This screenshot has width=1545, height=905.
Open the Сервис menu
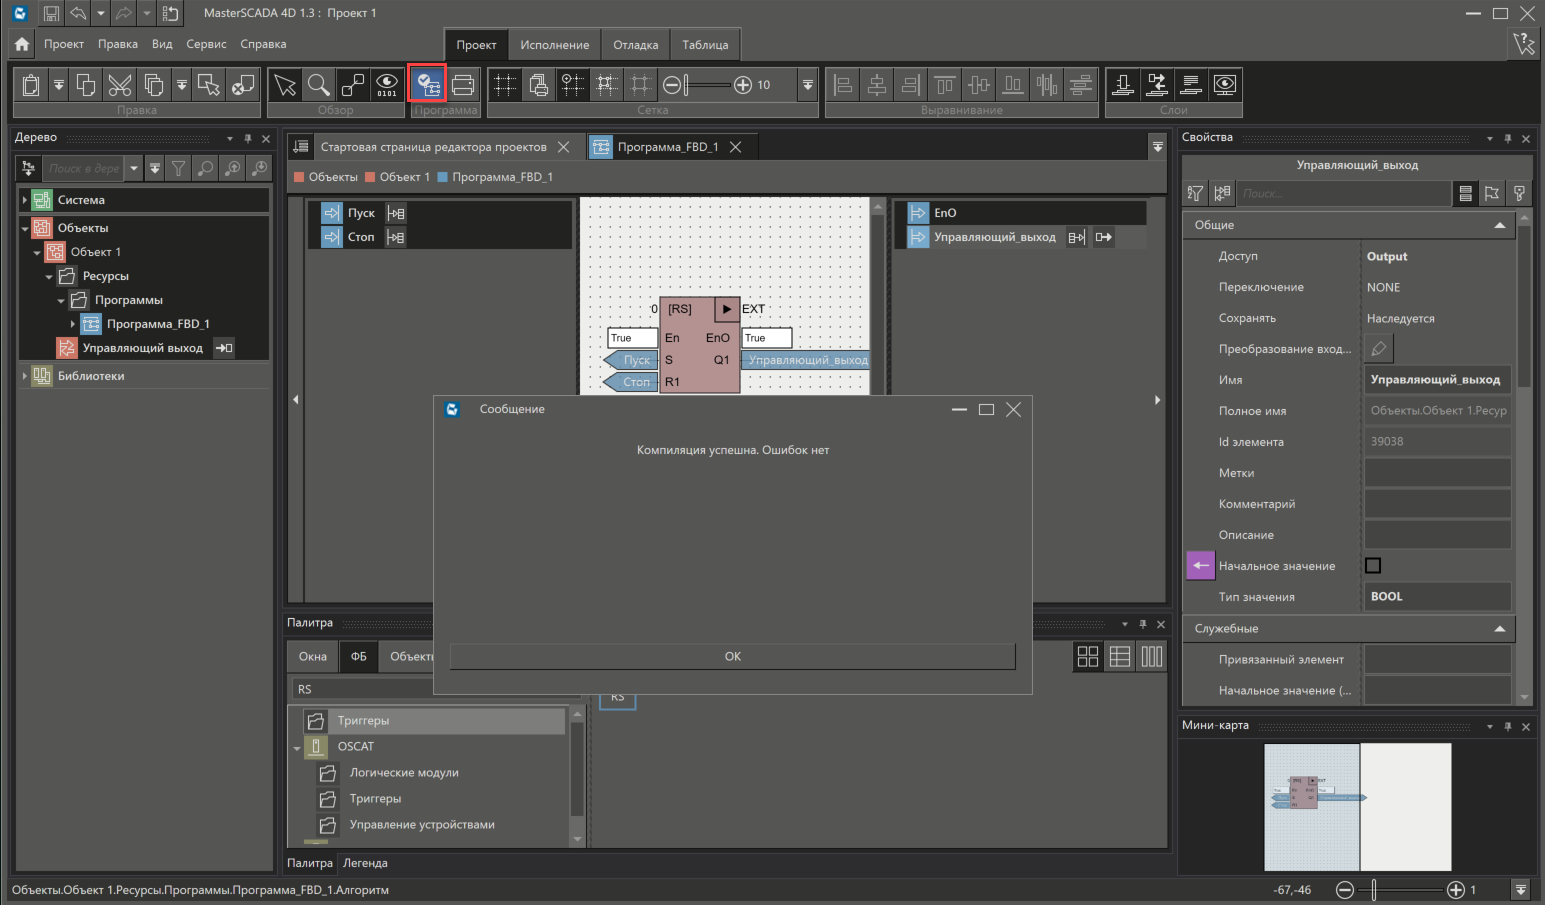click(206, 44)
